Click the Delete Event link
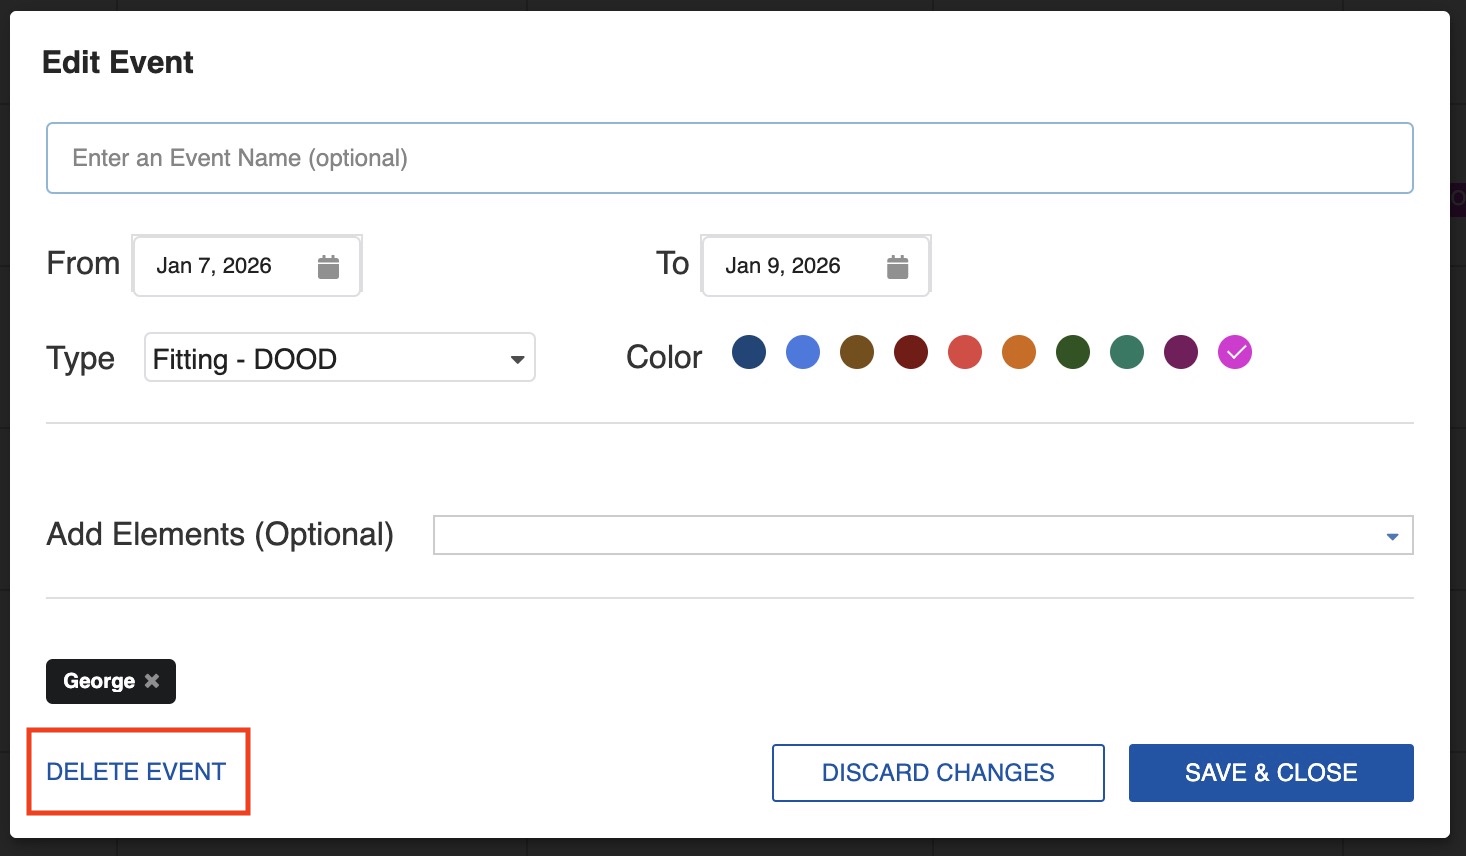The image size is (1466, 856). point(136,772)
